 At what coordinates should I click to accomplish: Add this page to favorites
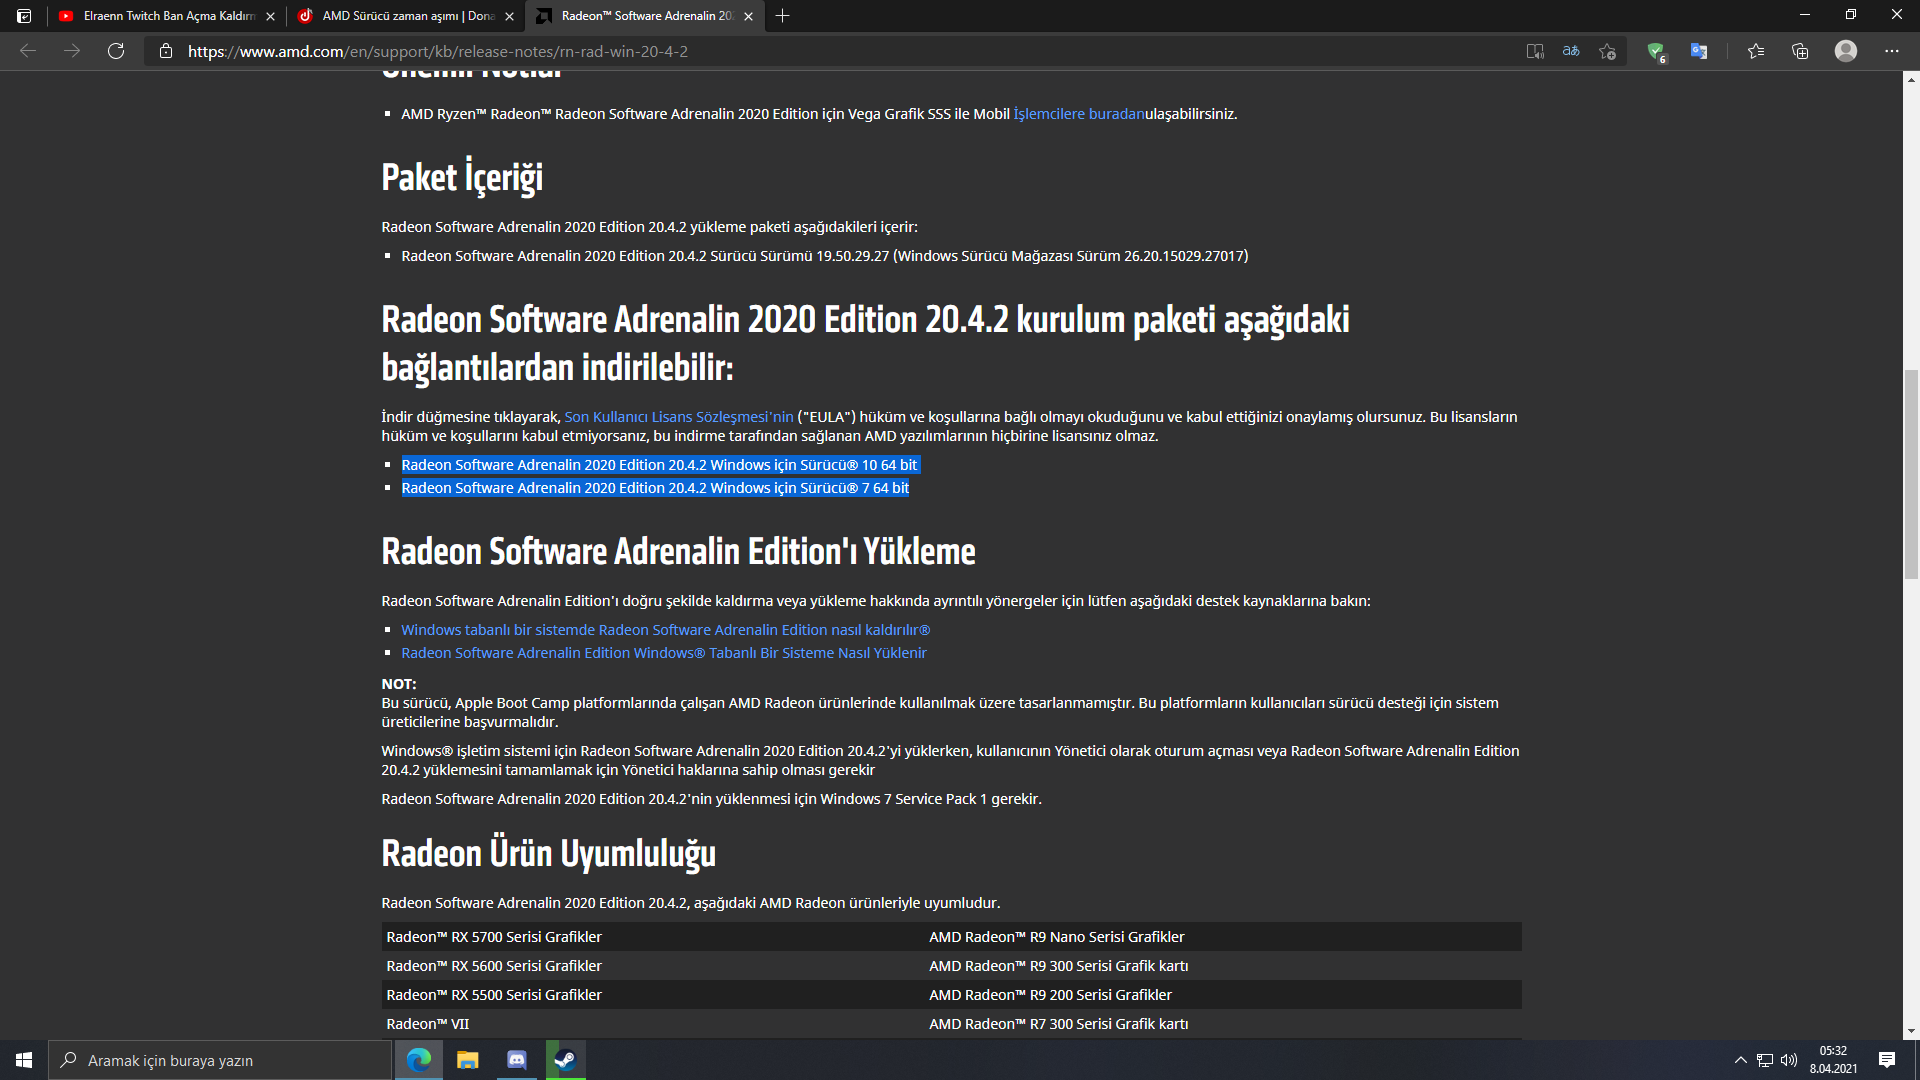click(x=1607, y=51)
